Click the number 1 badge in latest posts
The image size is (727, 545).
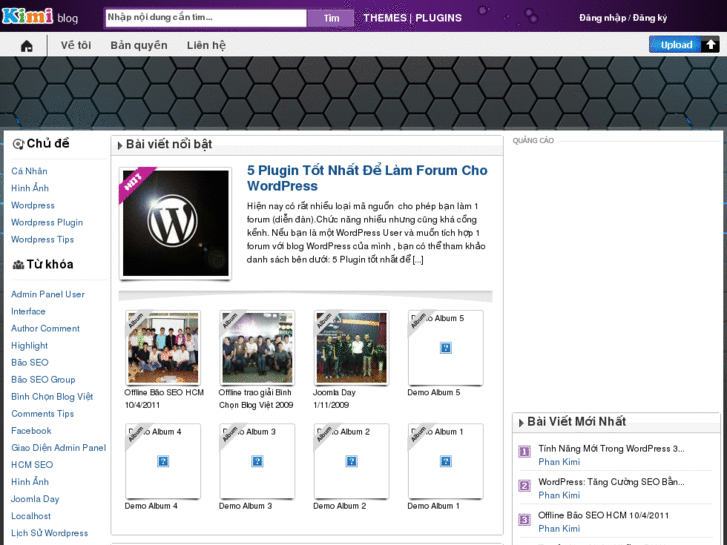point(524,451)
